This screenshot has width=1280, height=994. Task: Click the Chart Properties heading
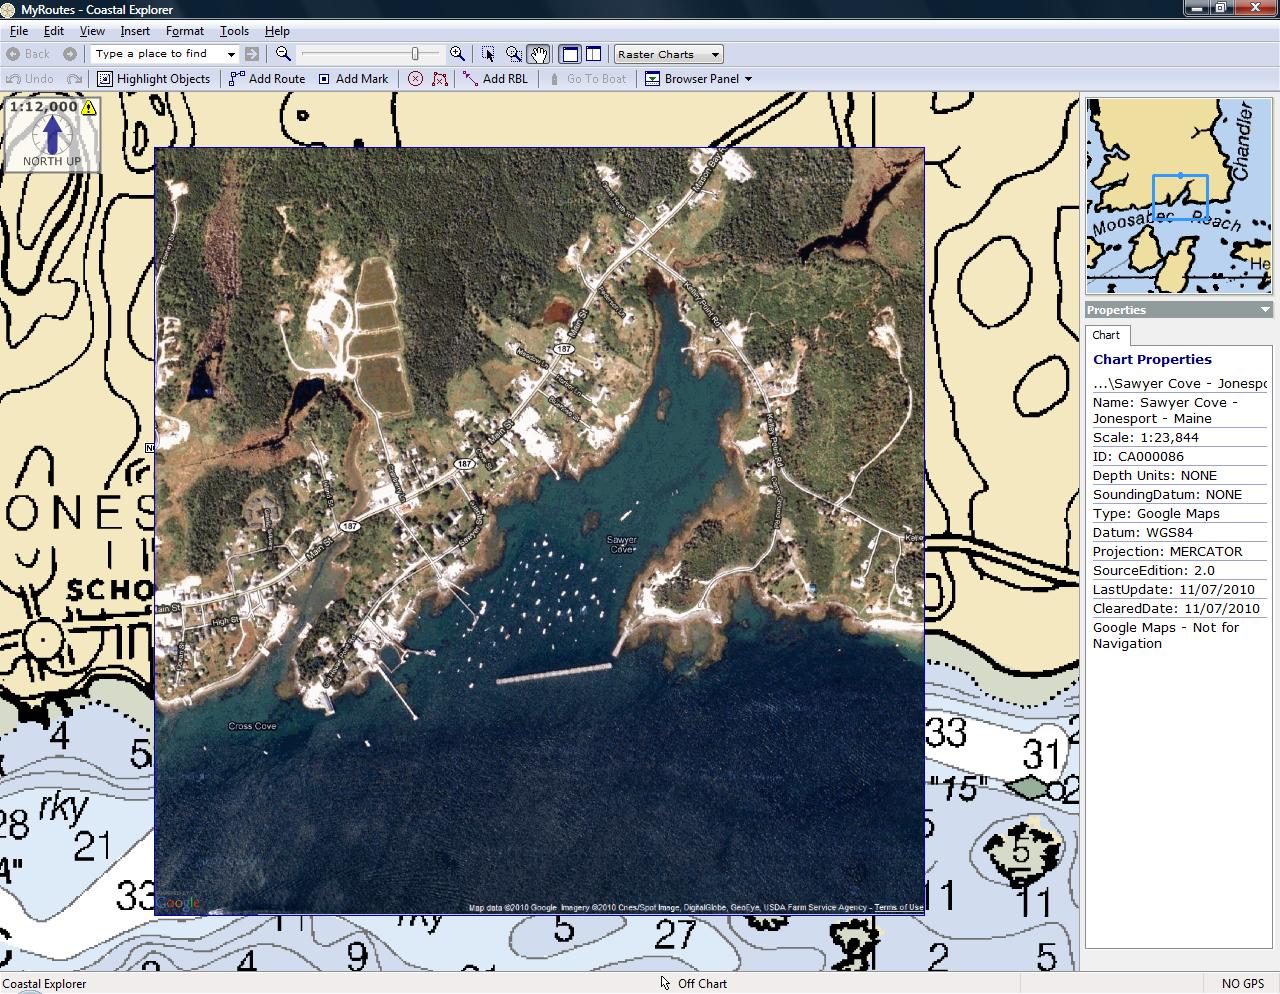pyautogui.click(x=1152, y=359)
